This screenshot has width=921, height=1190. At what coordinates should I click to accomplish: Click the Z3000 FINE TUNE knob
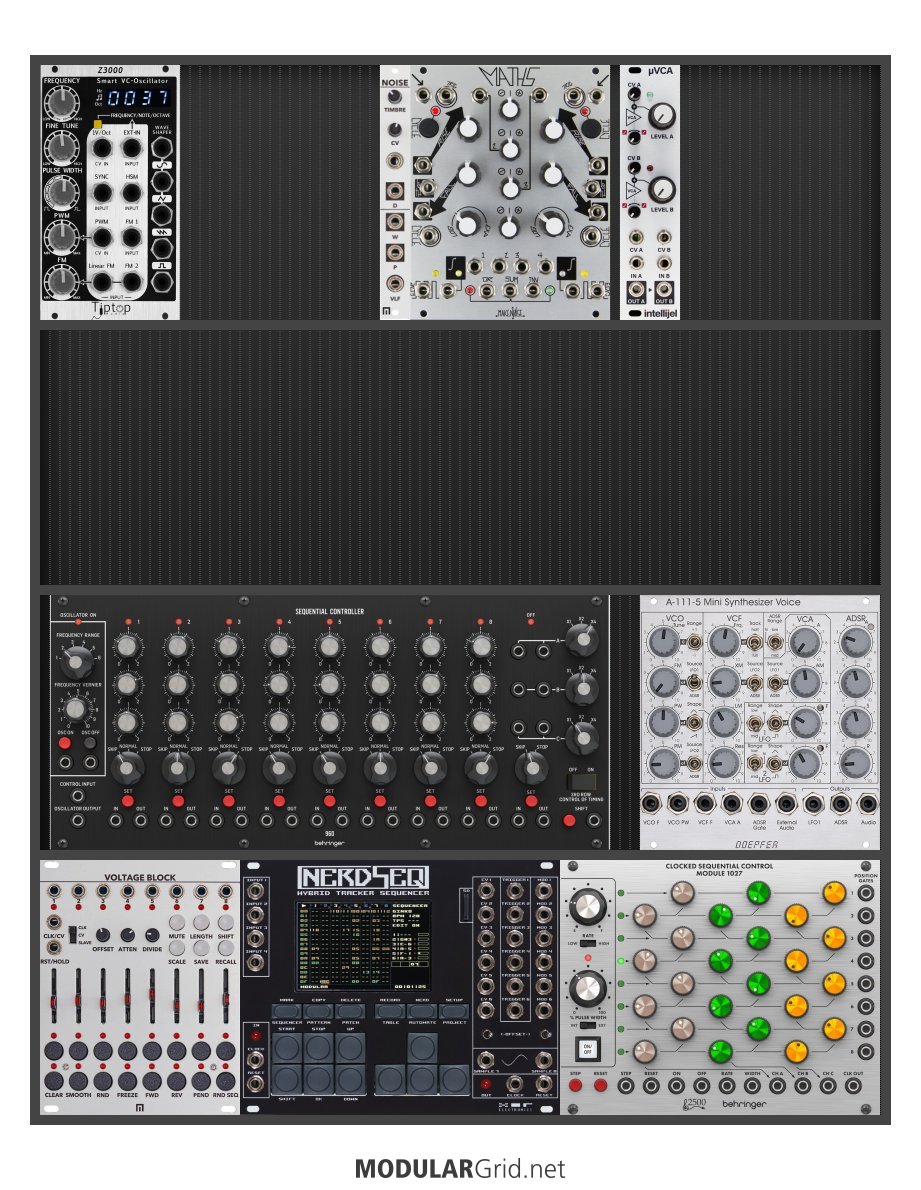click(61, 146)
